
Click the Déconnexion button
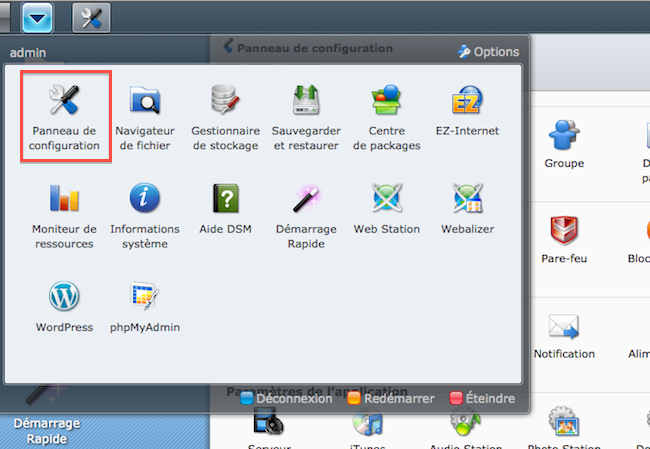pyautogui.click(x=286, y=398)
